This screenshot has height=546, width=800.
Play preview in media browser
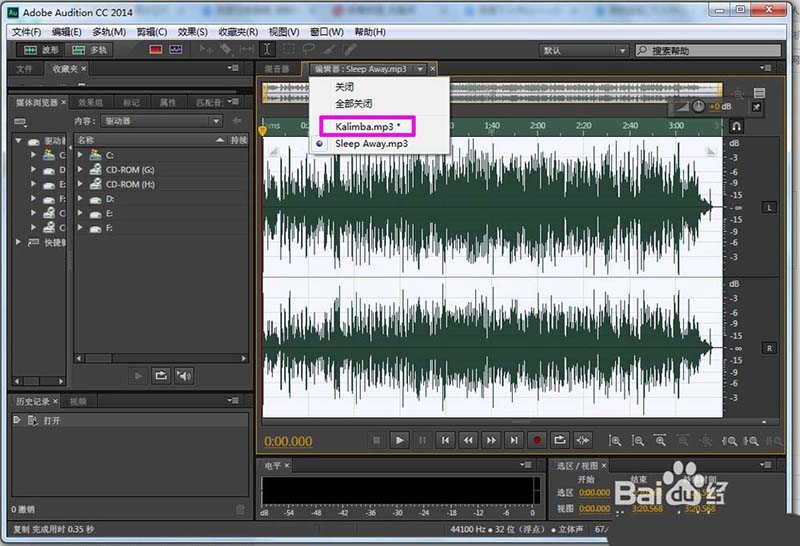[138, 376]
